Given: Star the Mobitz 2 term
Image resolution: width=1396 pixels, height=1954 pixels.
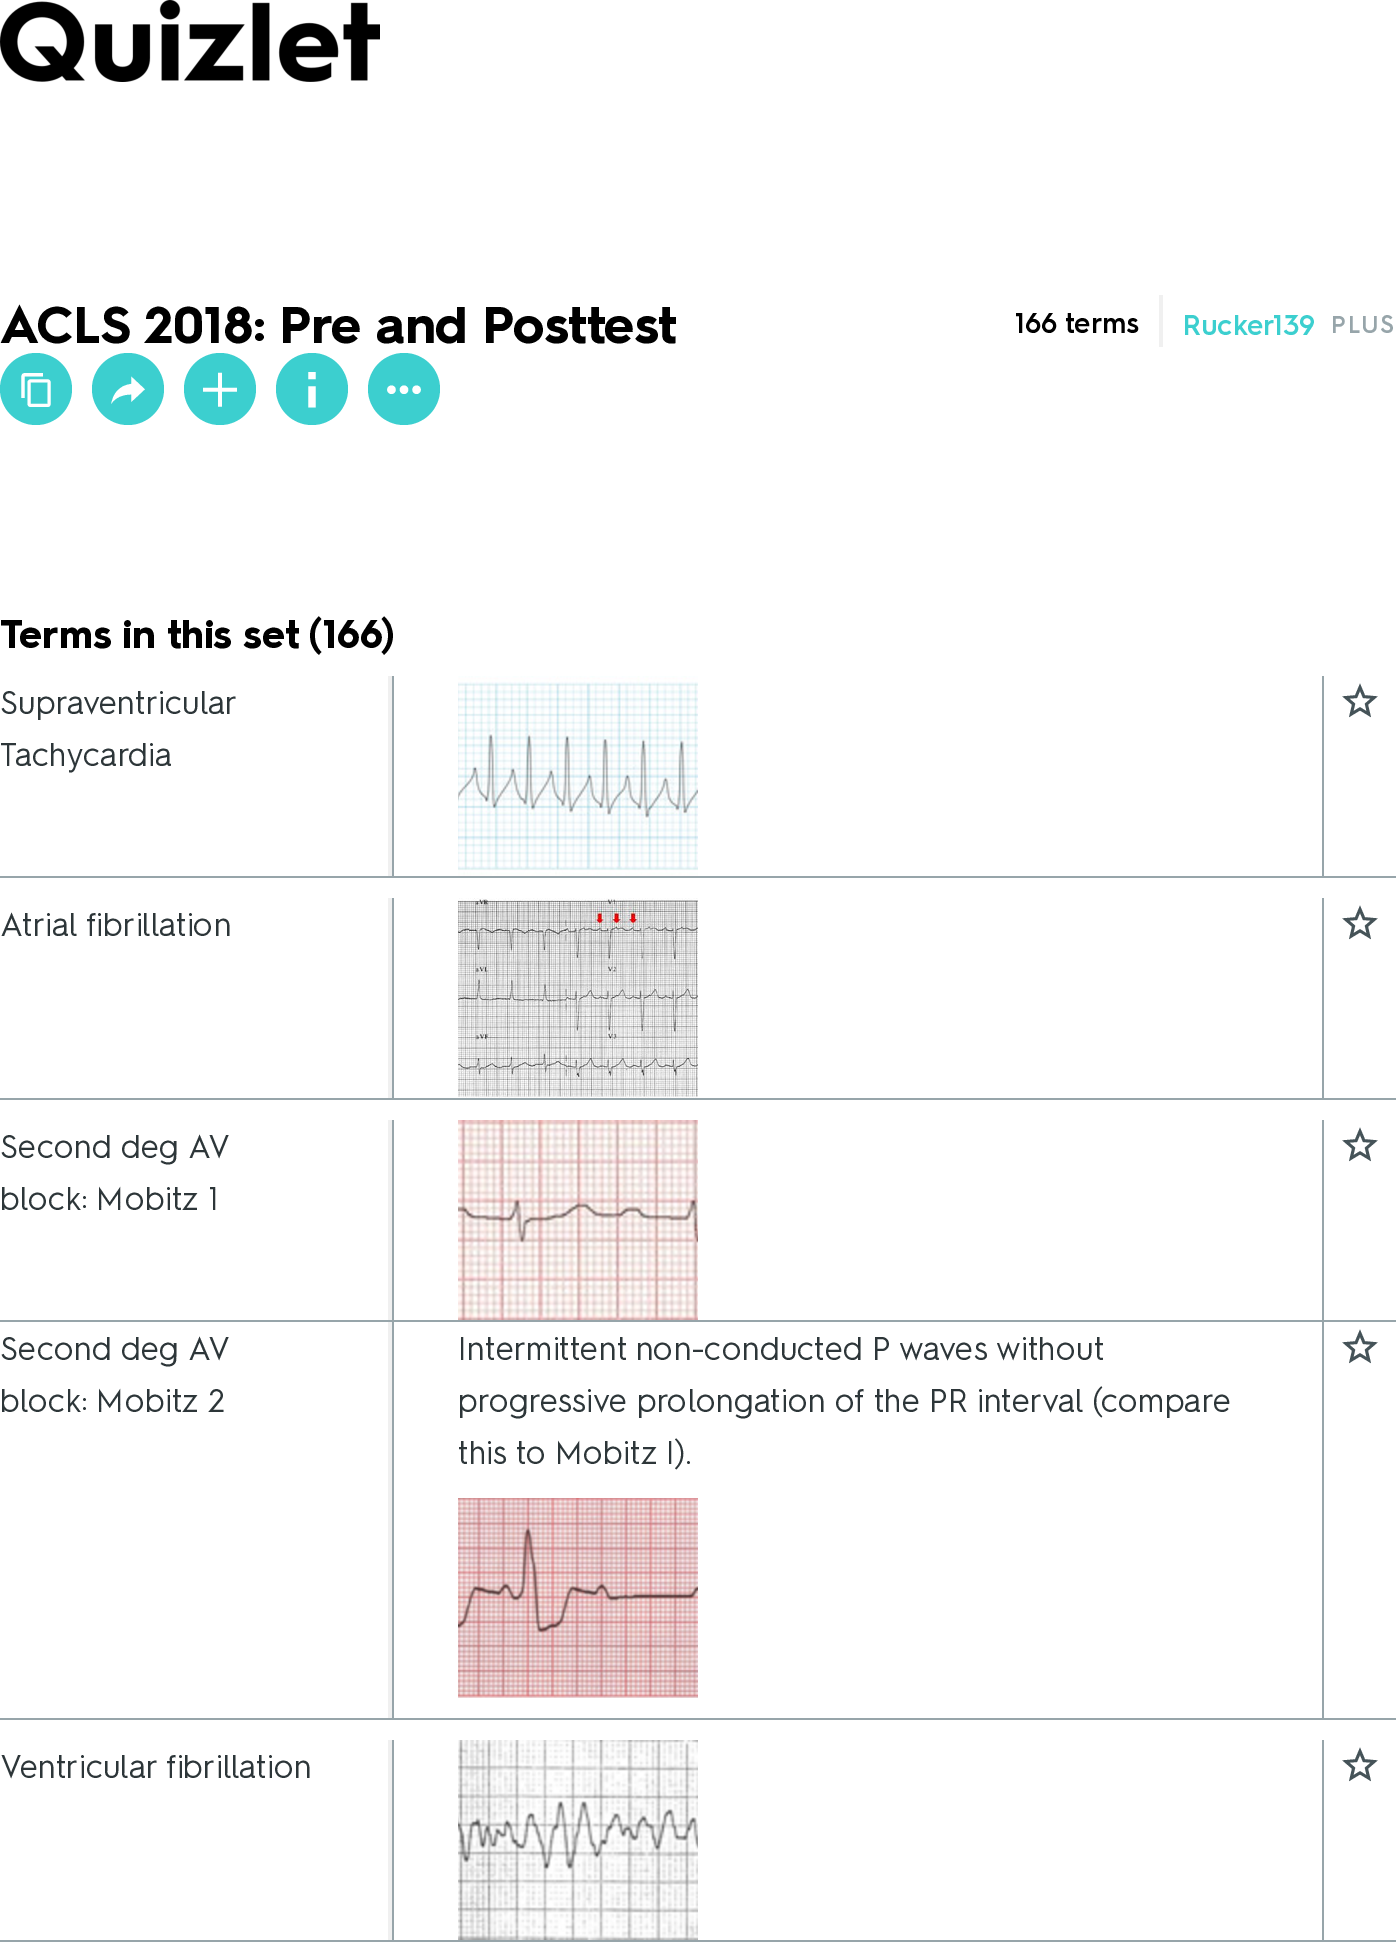Looking at the screenshot, I should [1359, 1349].
